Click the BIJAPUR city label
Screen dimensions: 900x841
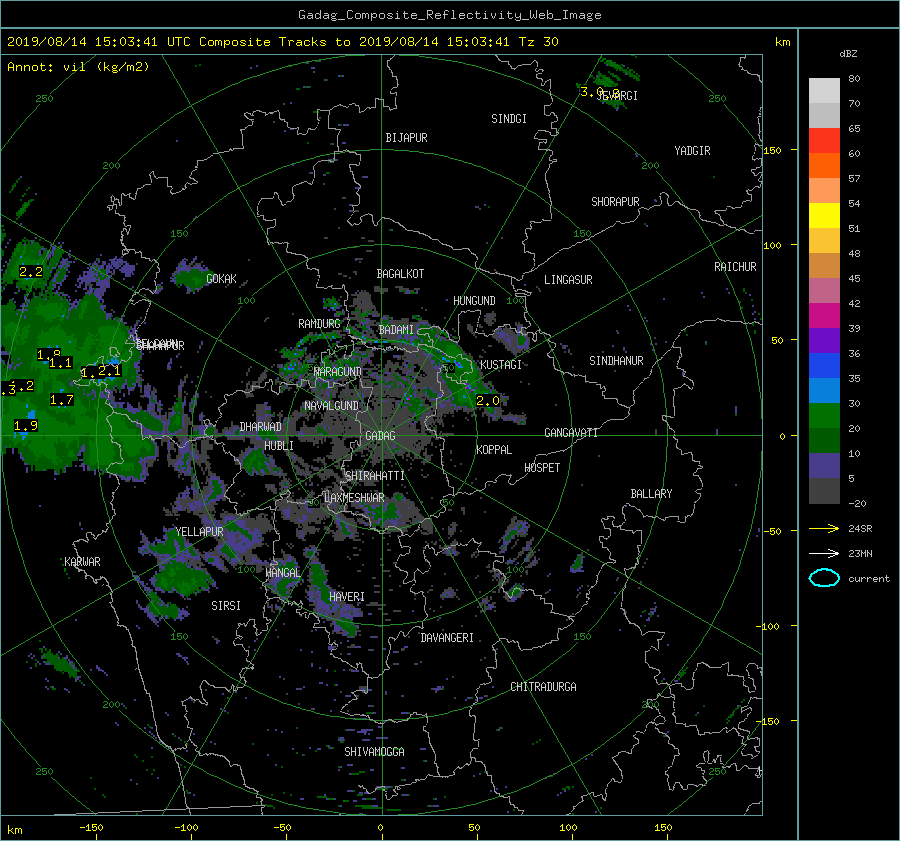[x=406, y=138]
